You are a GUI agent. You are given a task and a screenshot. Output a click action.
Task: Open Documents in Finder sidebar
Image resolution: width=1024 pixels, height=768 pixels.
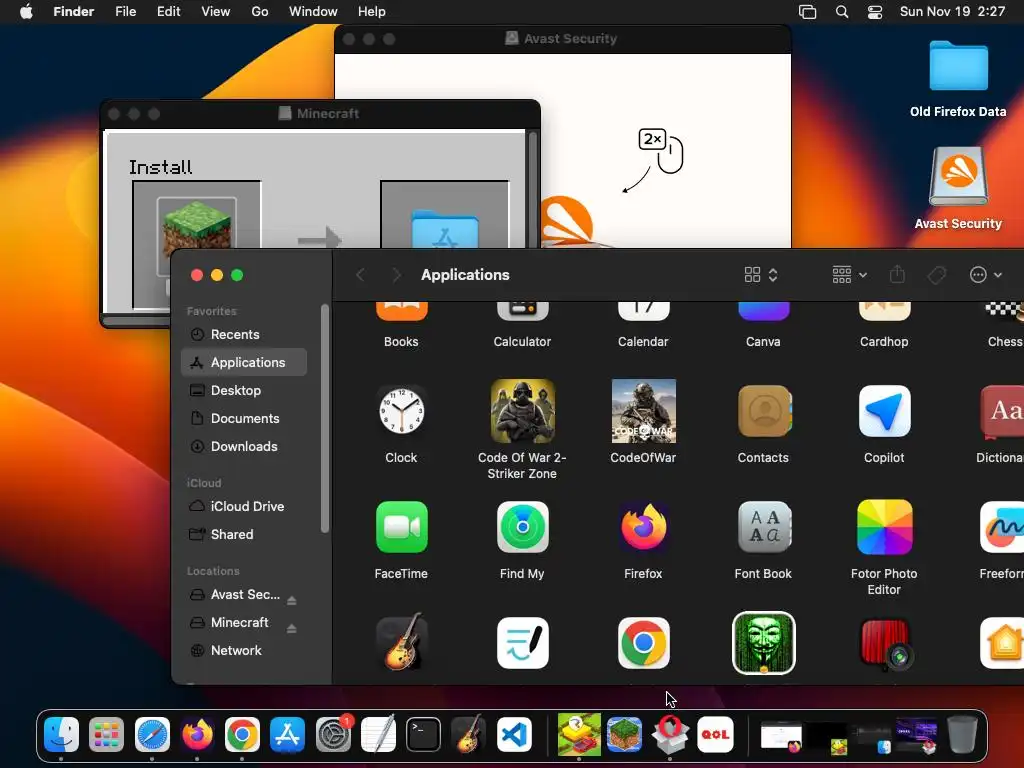point(244,419)
